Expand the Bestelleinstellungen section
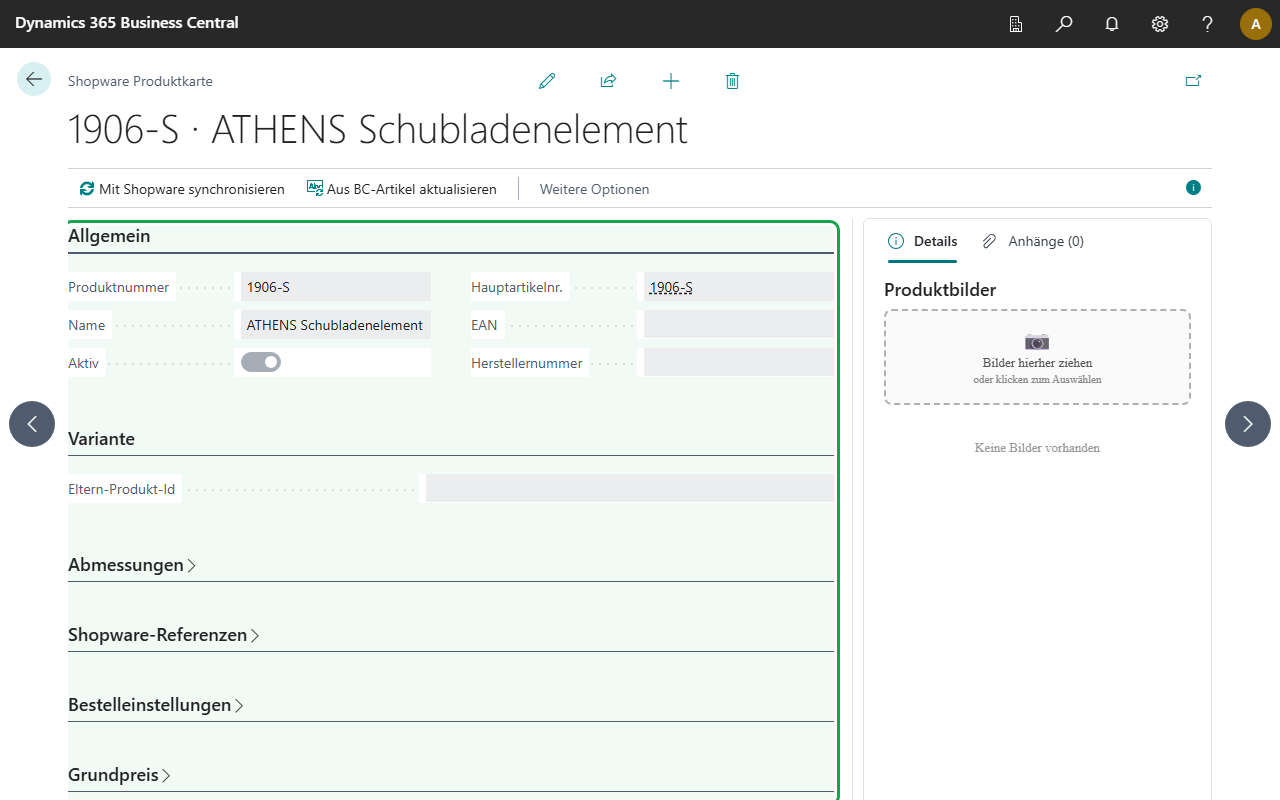The image size is (1280, 800). pyautogui.click(x=156, y=704)
